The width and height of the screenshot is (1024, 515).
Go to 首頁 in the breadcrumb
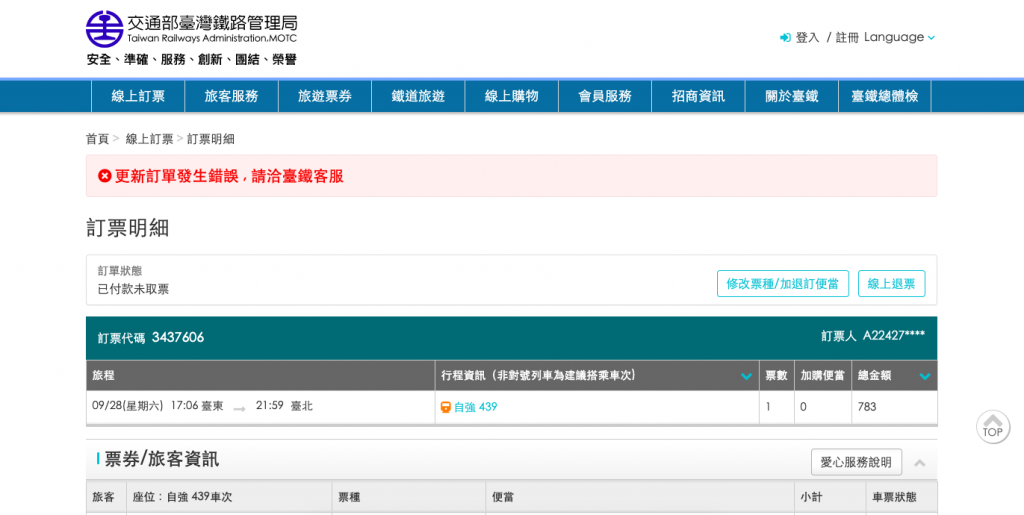point(97,139)
